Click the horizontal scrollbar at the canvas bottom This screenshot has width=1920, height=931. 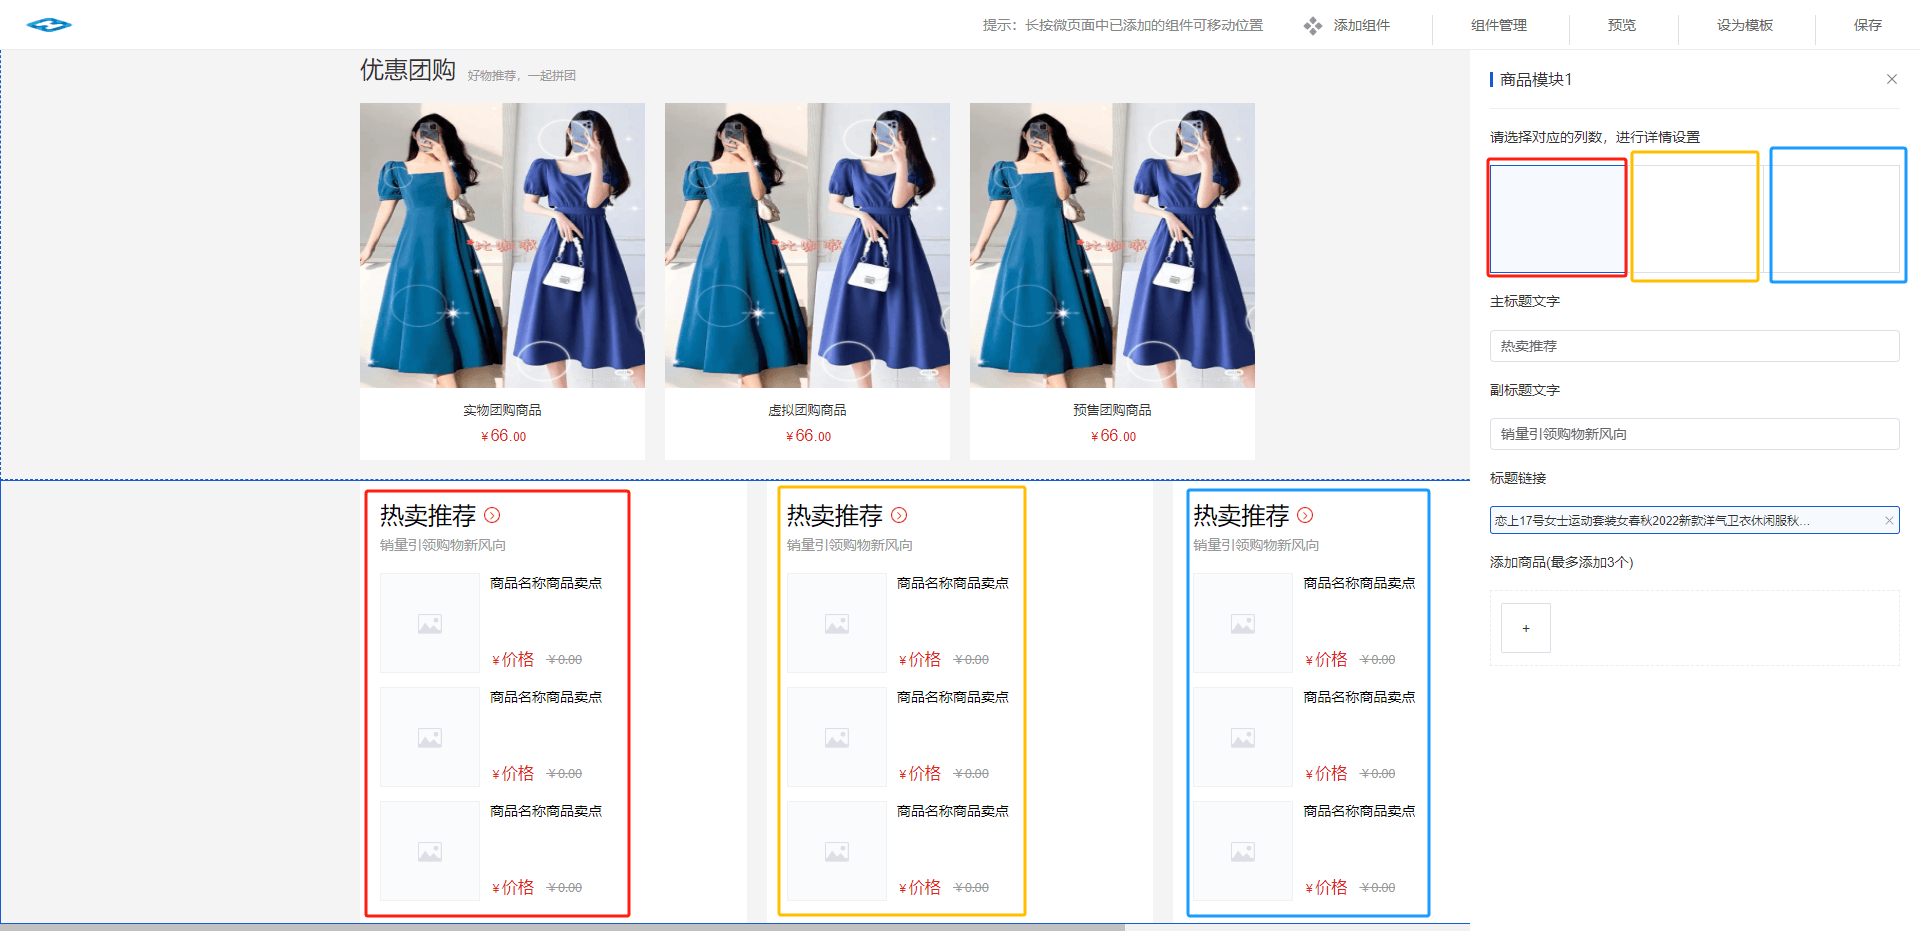point(562,927)
